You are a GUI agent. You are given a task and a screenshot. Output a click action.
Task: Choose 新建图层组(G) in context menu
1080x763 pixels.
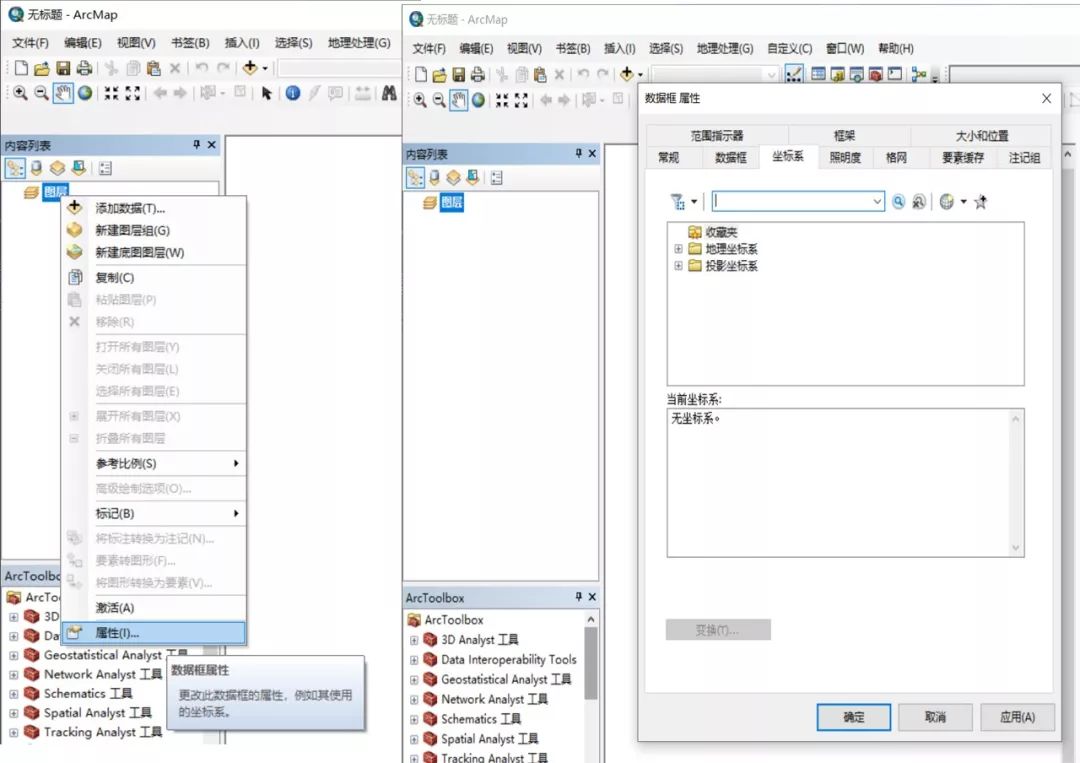pyautogui.click(x=154, y=230)
